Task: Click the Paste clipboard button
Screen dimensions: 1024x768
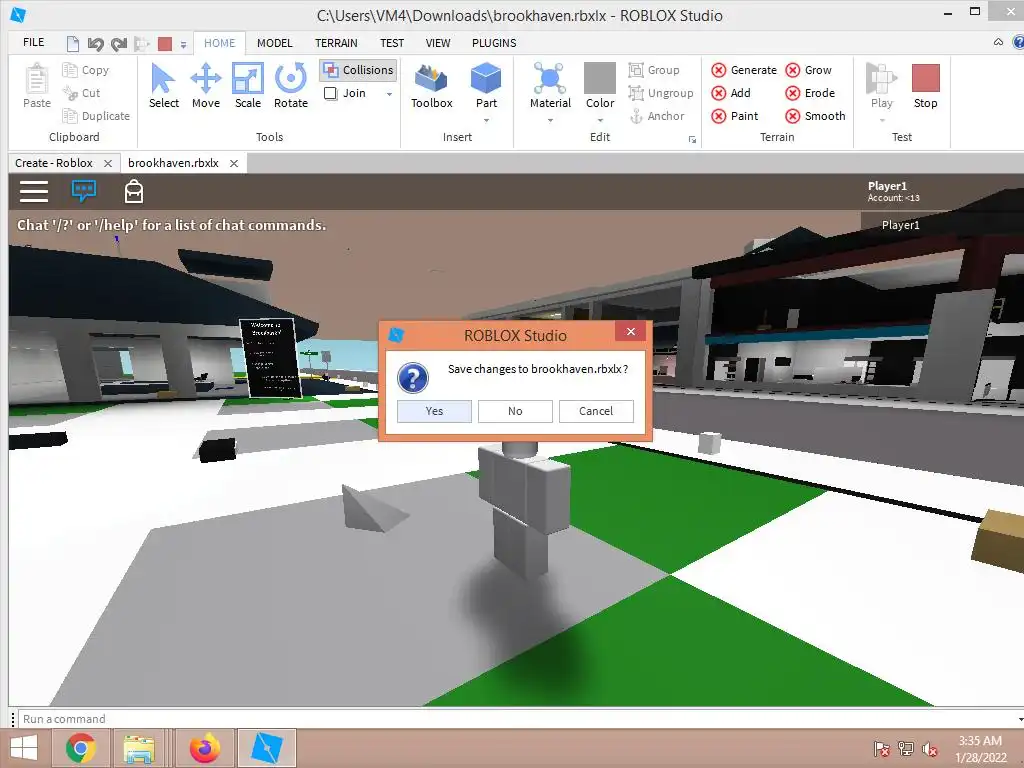Action: pyautogui.click(x=37, y=86)
